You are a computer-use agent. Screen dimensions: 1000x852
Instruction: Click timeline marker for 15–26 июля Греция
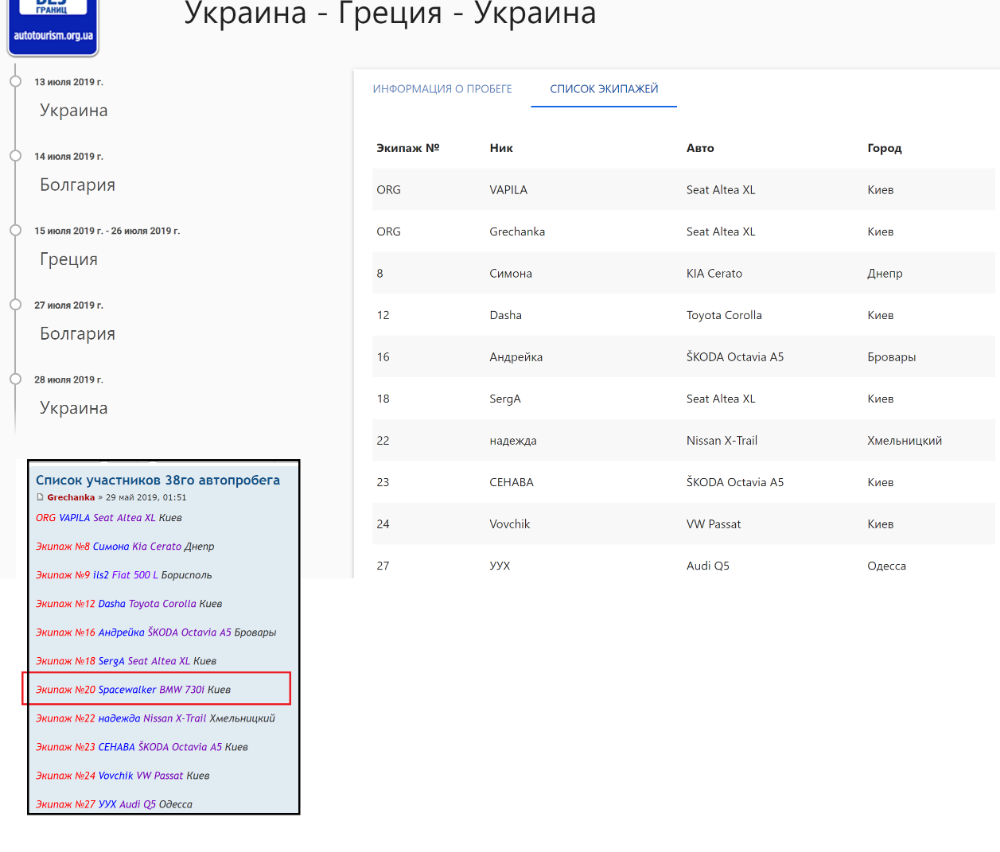click(15, 230)
